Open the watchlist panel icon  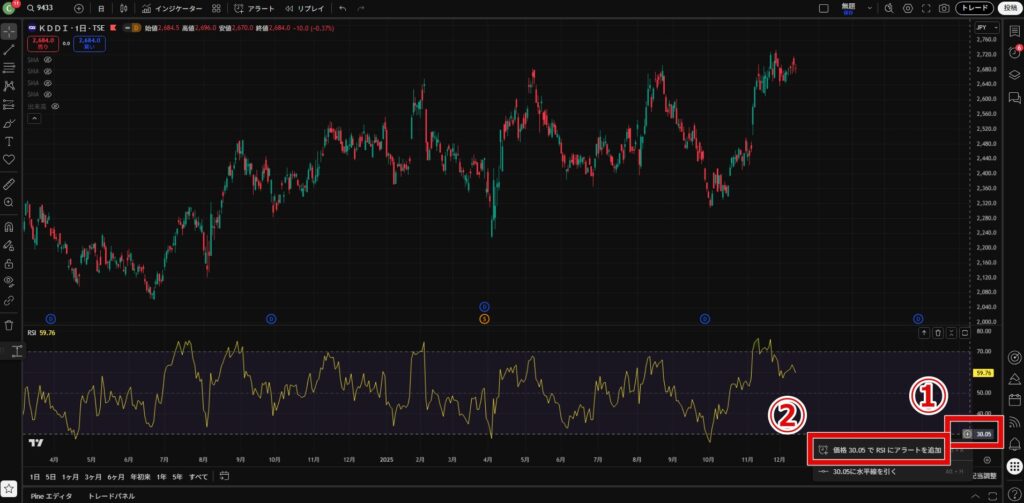coord(1014,32)
